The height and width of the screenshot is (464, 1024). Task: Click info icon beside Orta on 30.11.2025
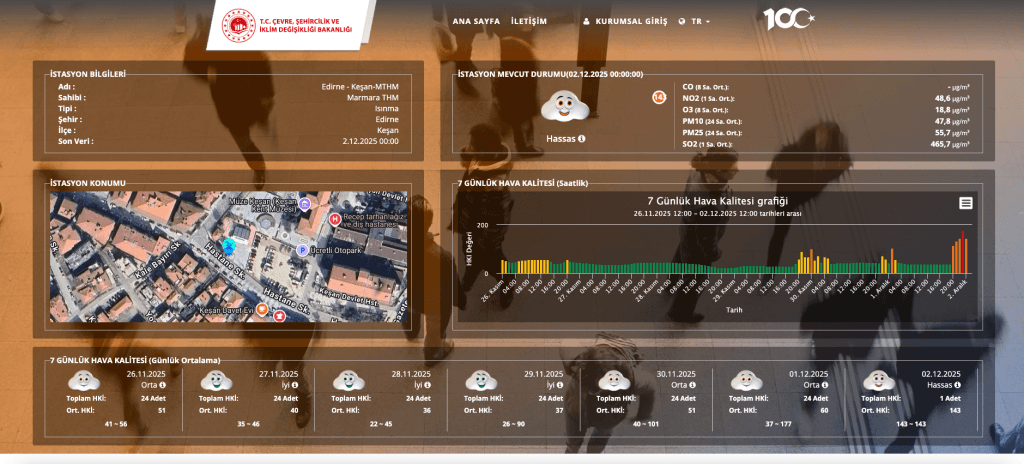692,384
